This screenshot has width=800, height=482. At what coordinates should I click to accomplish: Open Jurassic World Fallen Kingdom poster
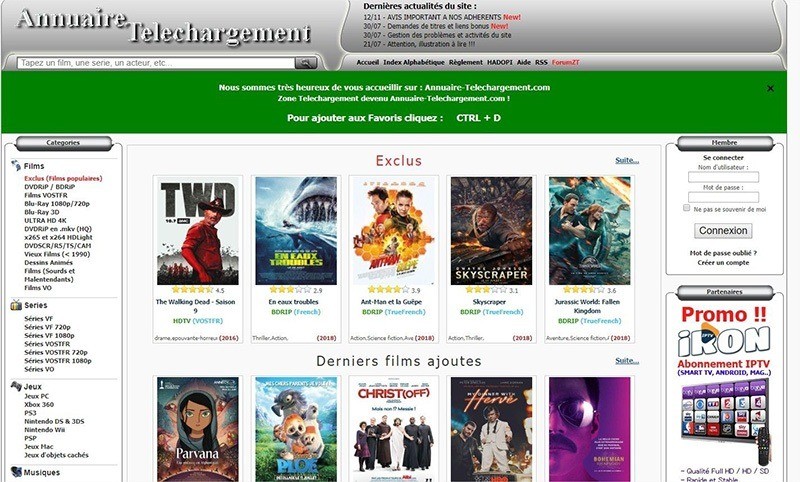pos(589,231)
